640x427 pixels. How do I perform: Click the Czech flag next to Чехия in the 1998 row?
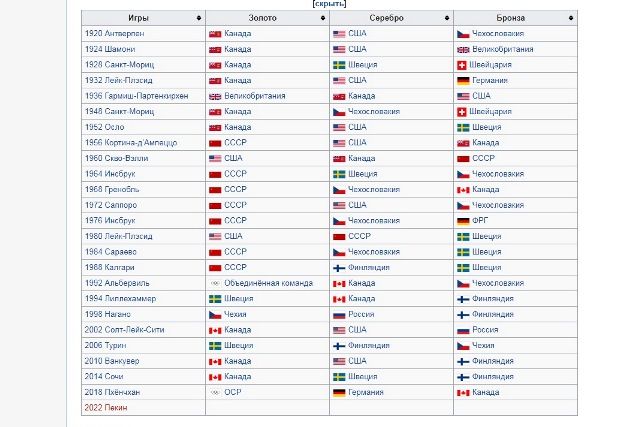tap(215, 314)
